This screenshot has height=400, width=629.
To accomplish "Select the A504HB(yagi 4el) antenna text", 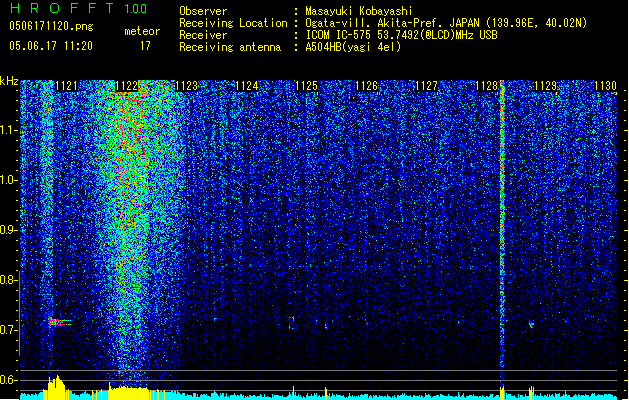I will click(x=353, y=47).
